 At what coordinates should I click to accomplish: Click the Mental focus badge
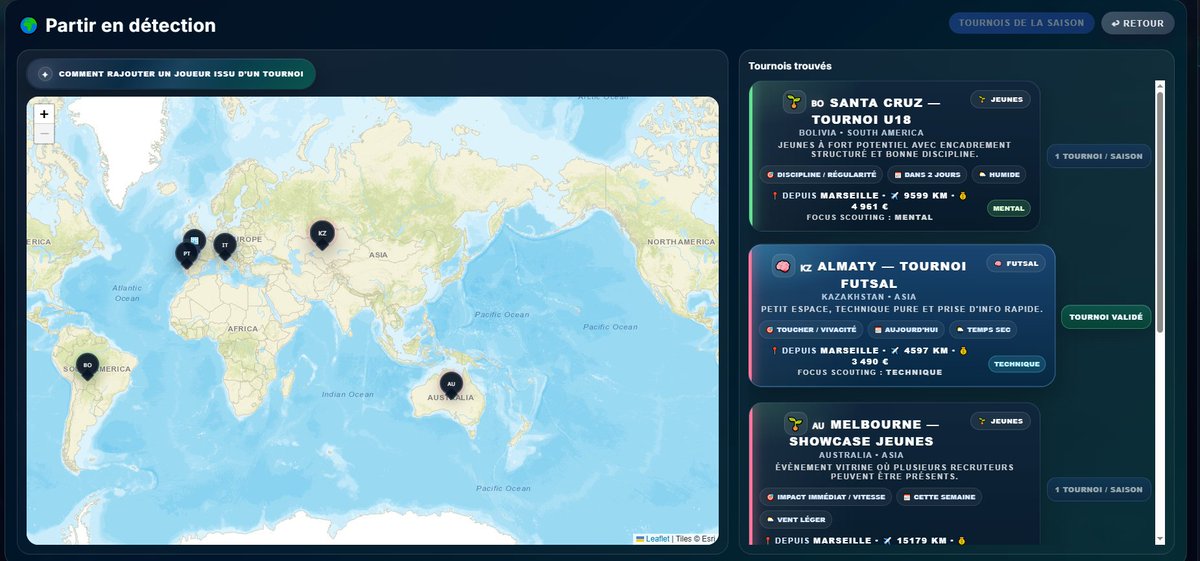(x=1008, y=209)
